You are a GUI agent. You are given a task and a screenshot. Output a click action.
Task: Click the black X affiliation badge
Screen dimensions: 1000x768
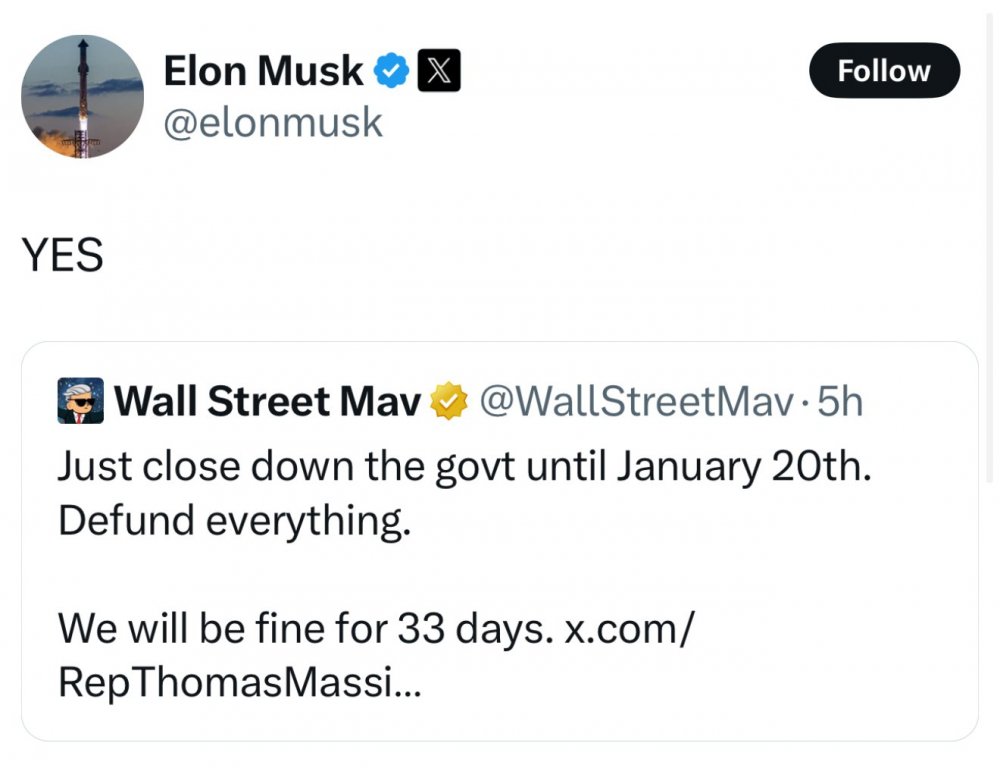438,70
